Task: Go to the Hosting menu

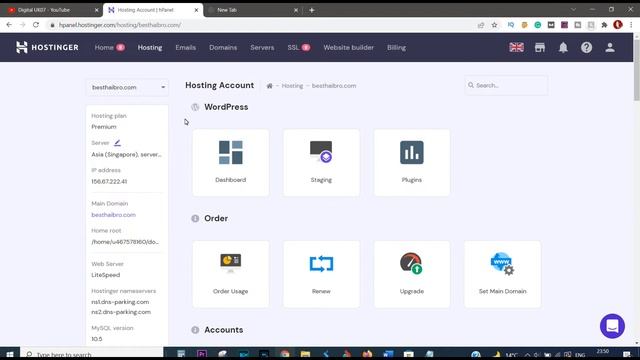Action: 150,47
